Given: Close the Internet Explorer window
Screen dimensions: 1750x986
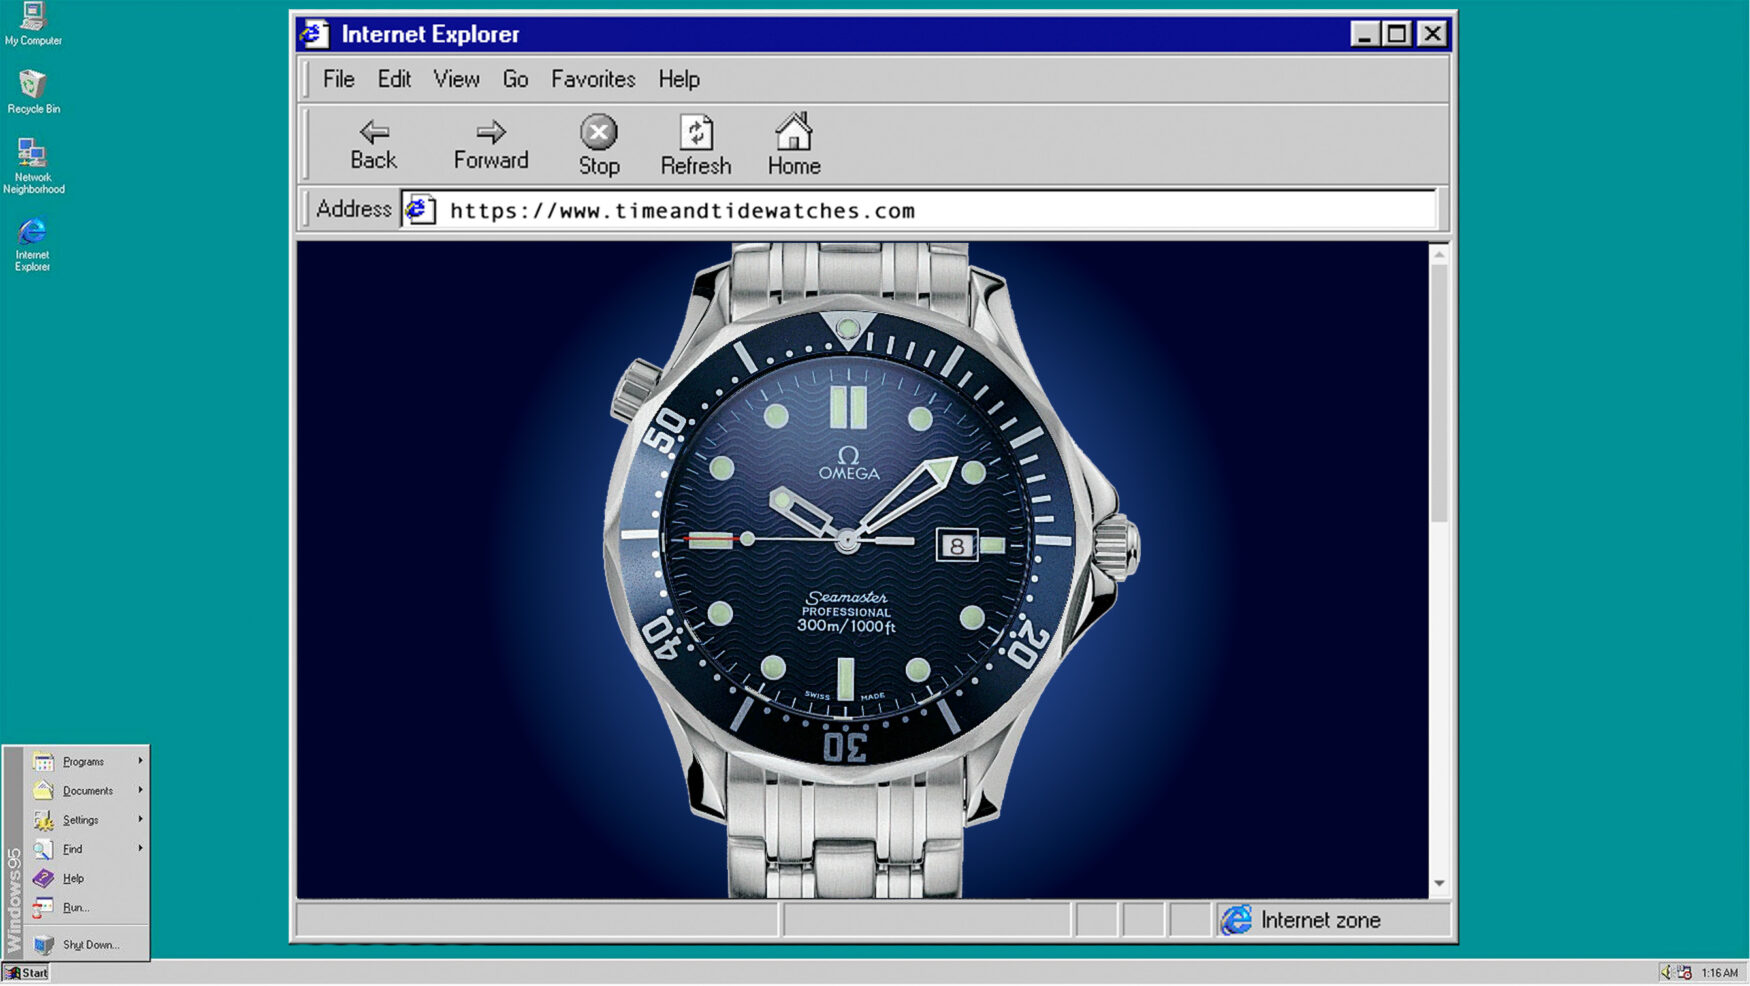Looking at the screenshot, I should point(1432,34).
